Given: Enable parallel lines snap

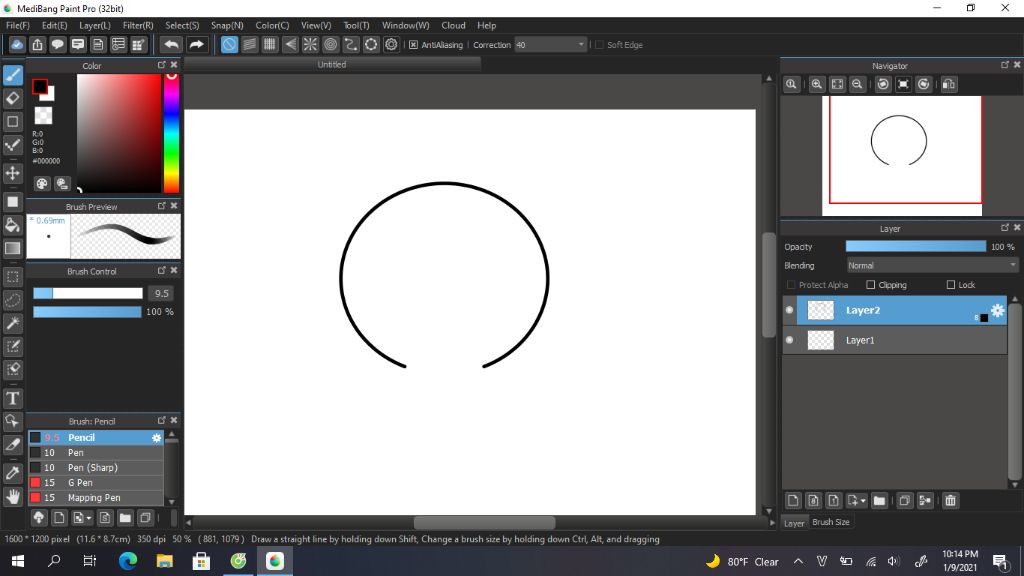Looking at the screenshot, I should click(249, 44).
